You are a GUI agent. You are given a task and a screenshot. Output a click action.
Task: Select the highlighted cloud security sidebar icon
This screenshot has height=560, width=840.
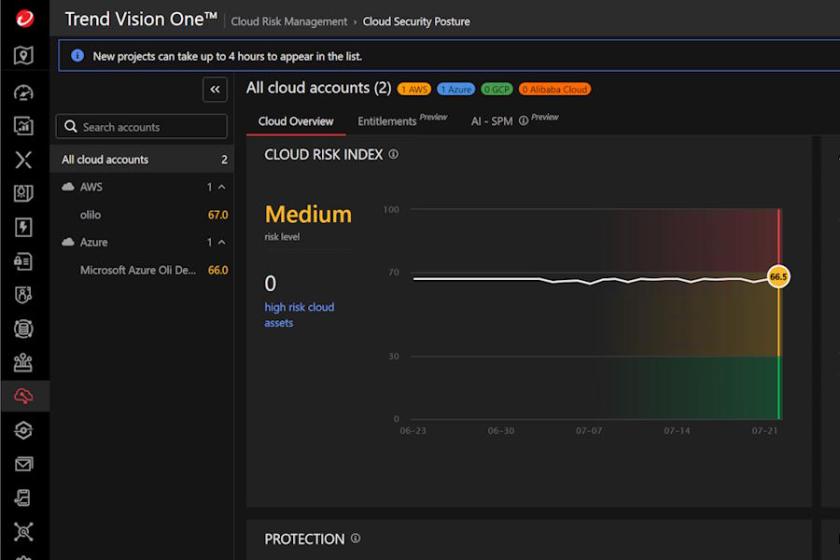(x=24, y=396)
